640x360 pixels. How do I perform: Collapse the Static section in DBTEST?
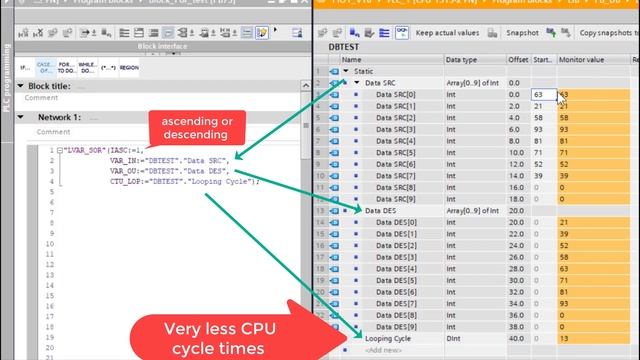346,71
